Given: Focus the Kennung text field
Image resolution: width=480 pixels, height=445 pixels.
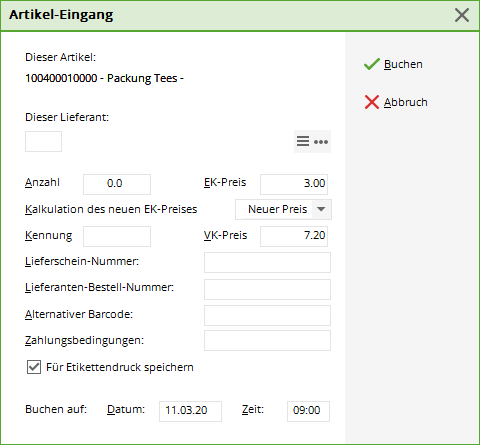Looking at the screenshot, I should (x=117, y=236).
